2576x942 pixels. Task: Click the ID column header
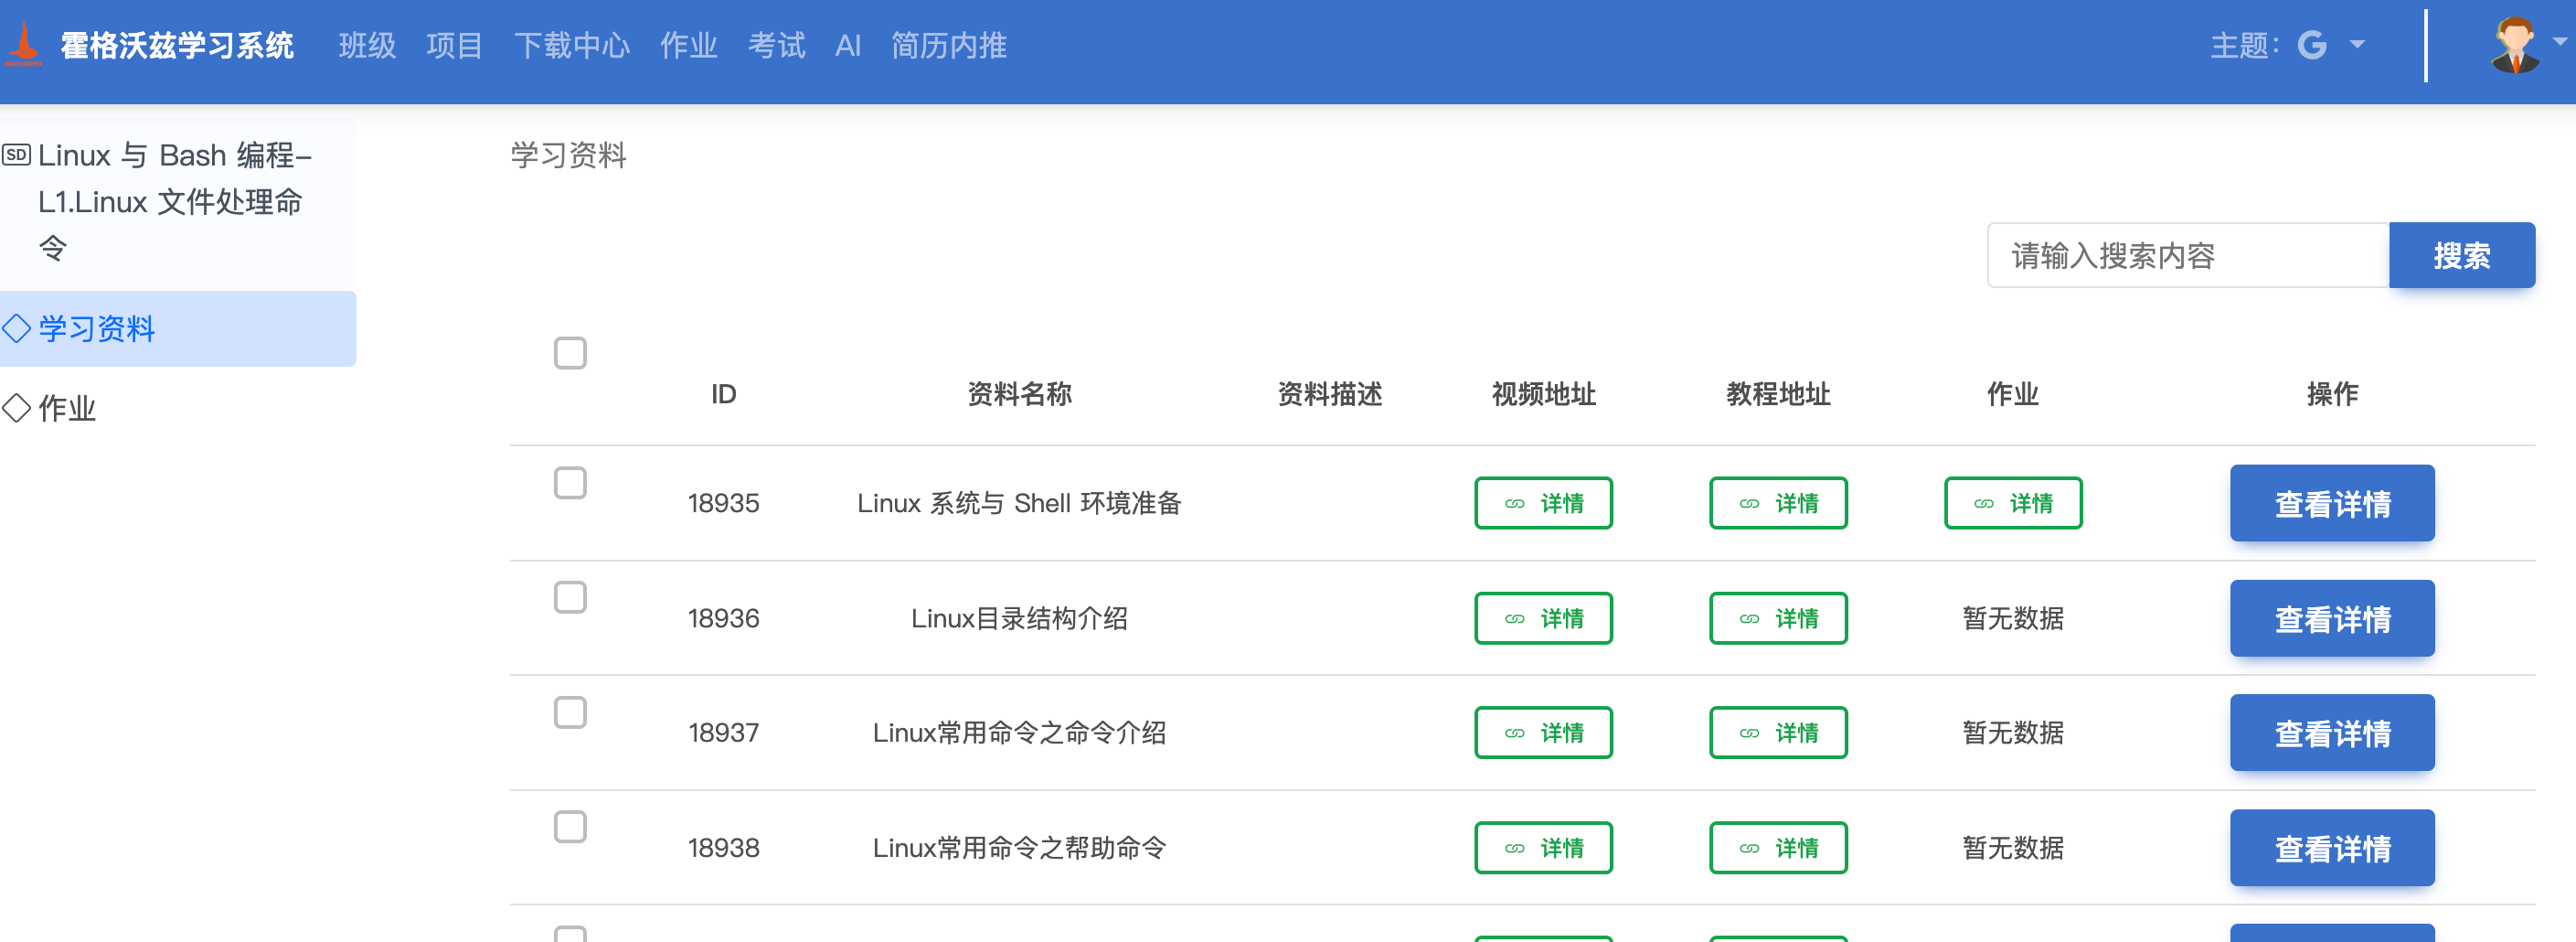coord(723,394)
